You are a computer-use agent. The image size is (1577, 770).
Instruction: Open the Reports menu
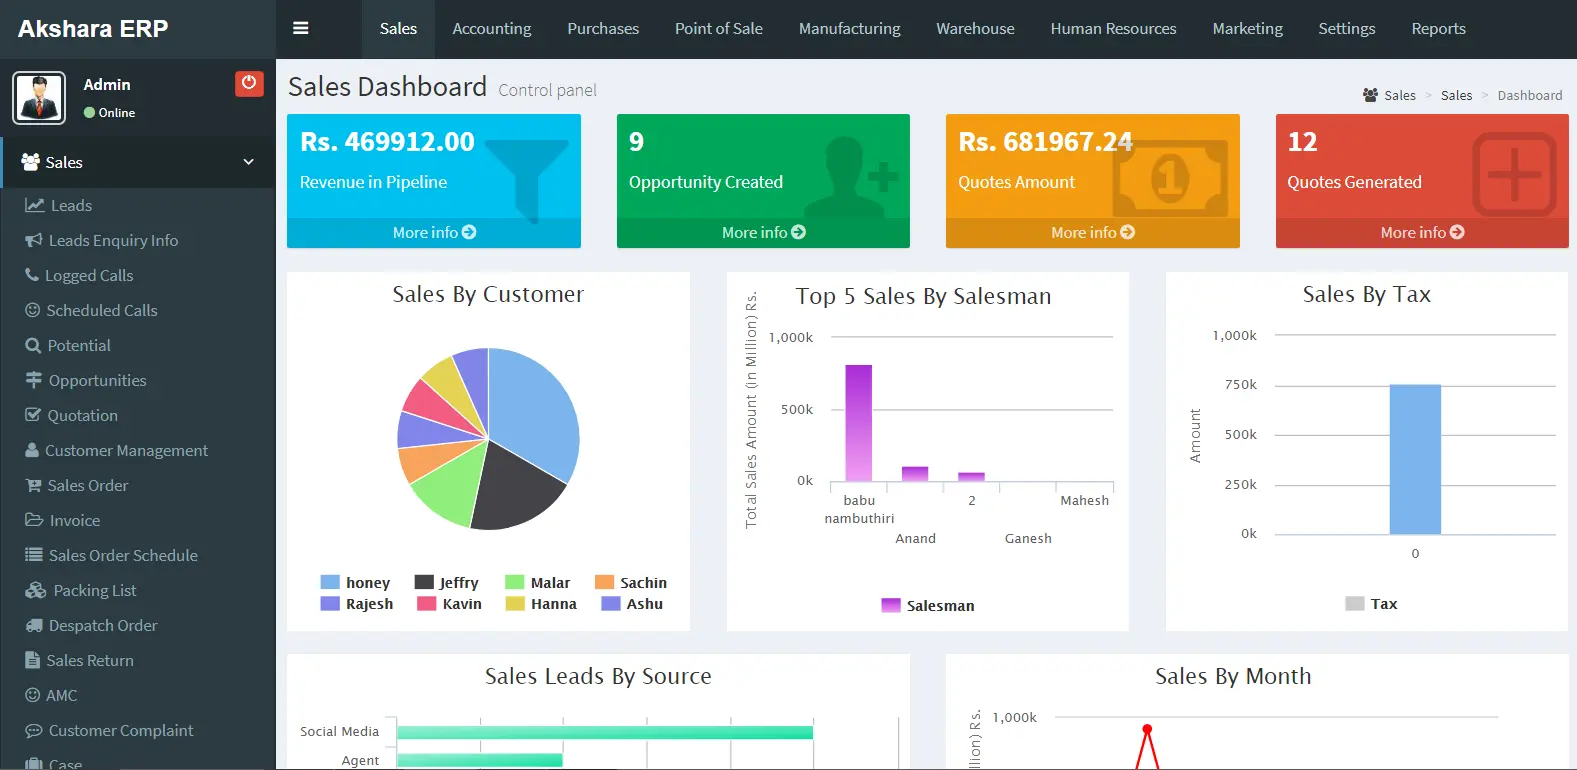(1439, 29)
